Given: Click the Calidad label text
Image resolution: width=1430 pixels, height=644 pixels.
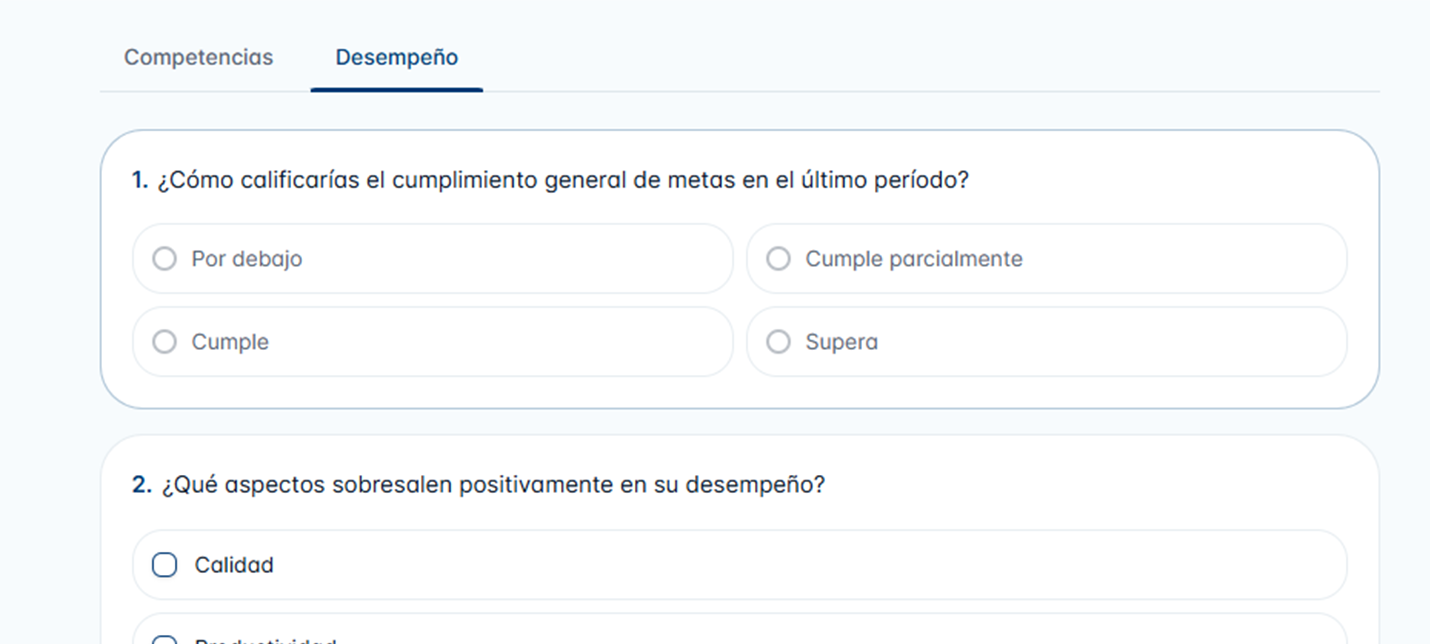Looking at the screenshot, I should pos(234,565).
